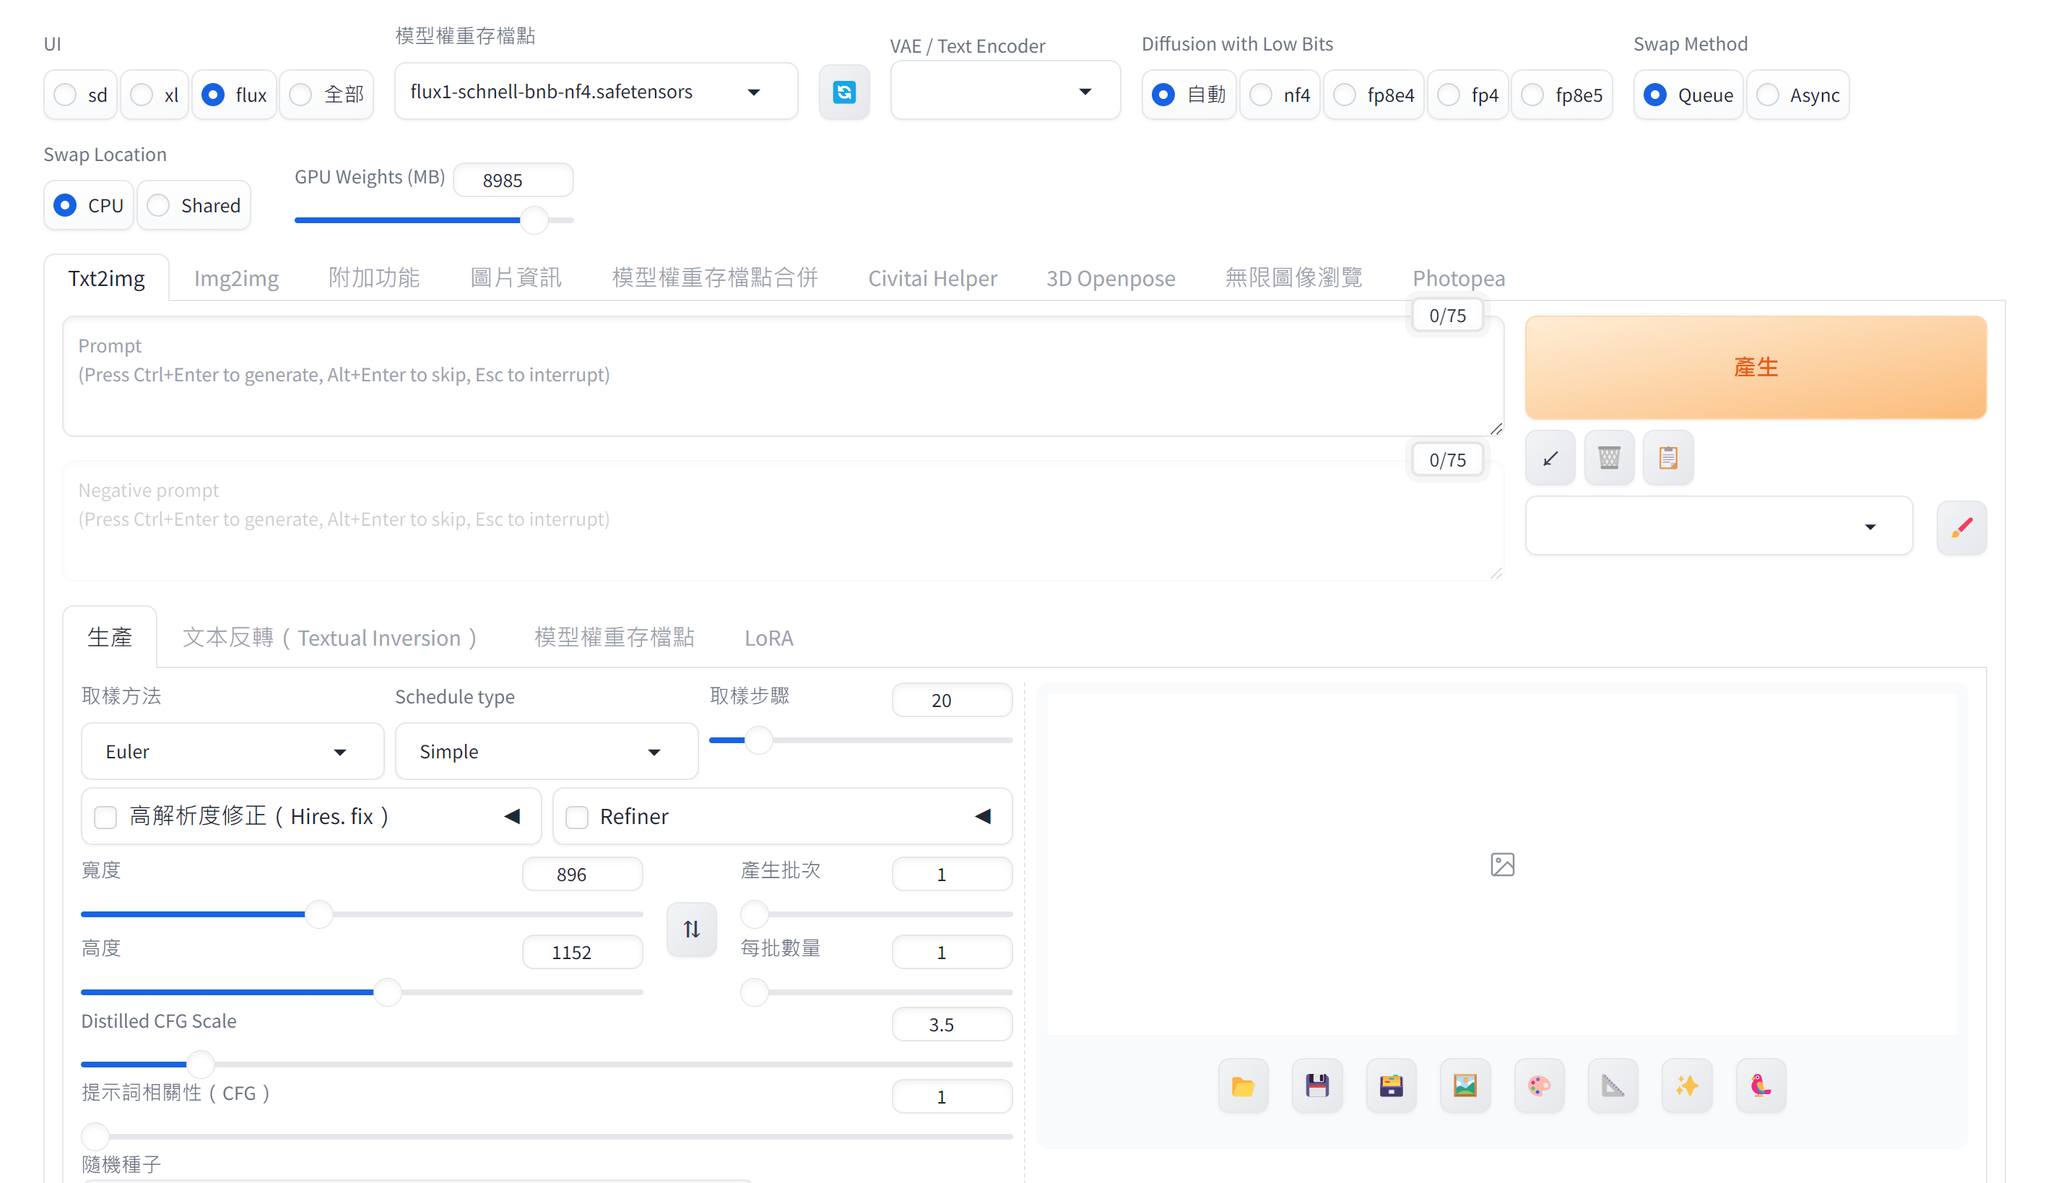Open the LoRA sub-tab

tap(769, 638)
